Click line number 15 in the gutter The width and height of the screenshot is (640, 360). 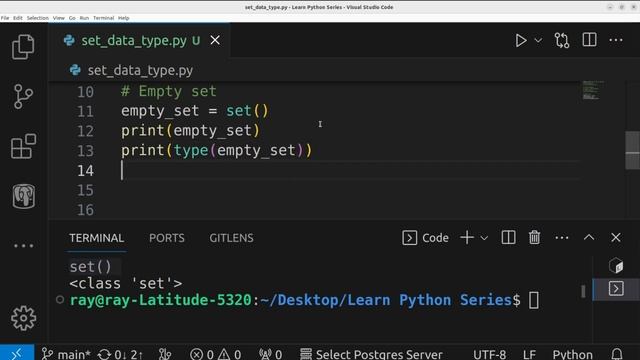(x=85, y=190)
